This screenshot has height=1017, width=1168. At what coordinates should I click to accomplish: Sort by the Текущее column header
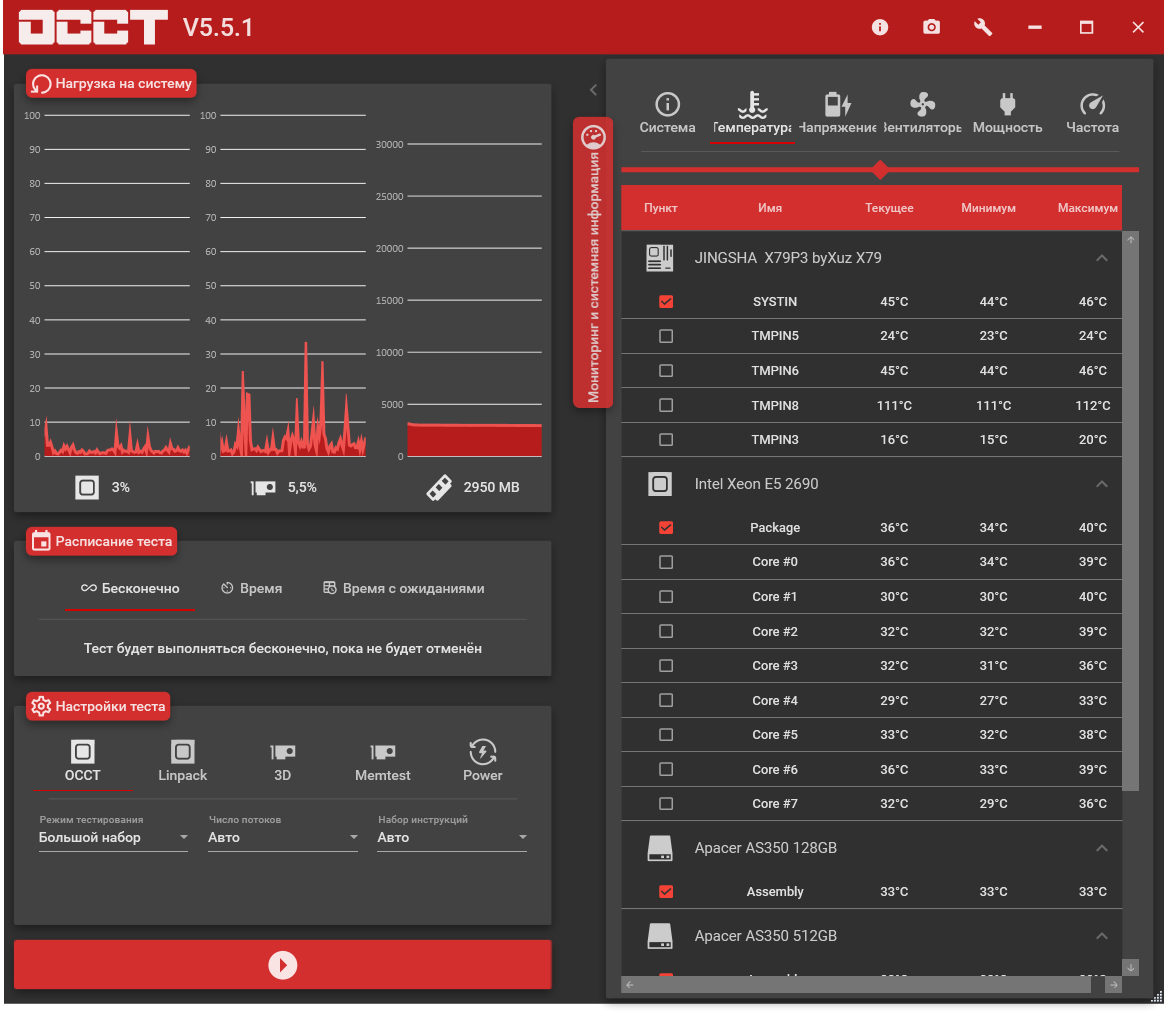[889, 208]
